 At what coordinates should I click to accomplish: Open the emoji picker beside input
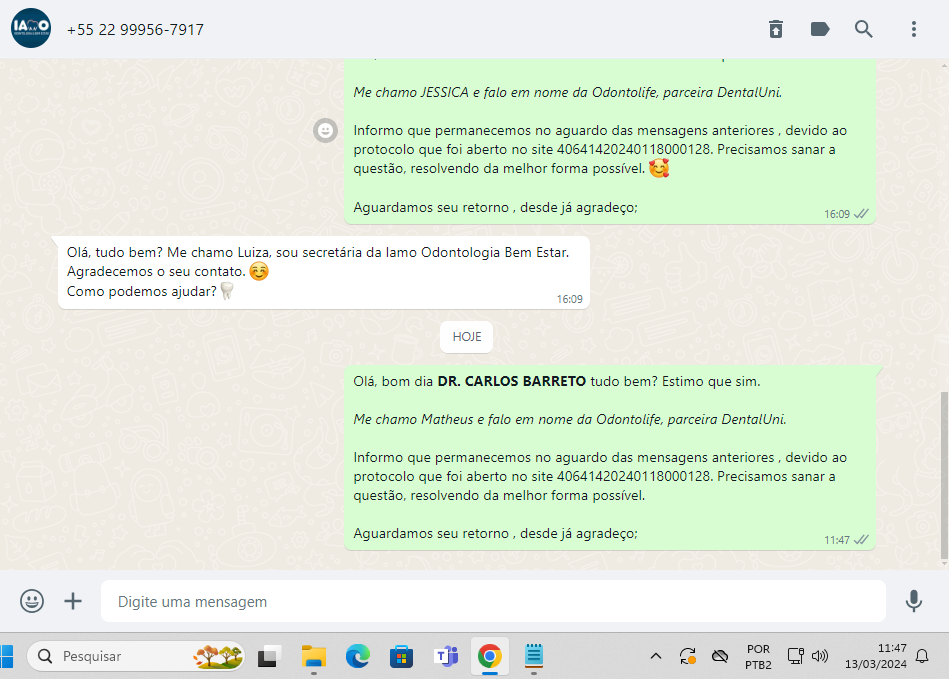pyautogui.click(x=32, y=601)
